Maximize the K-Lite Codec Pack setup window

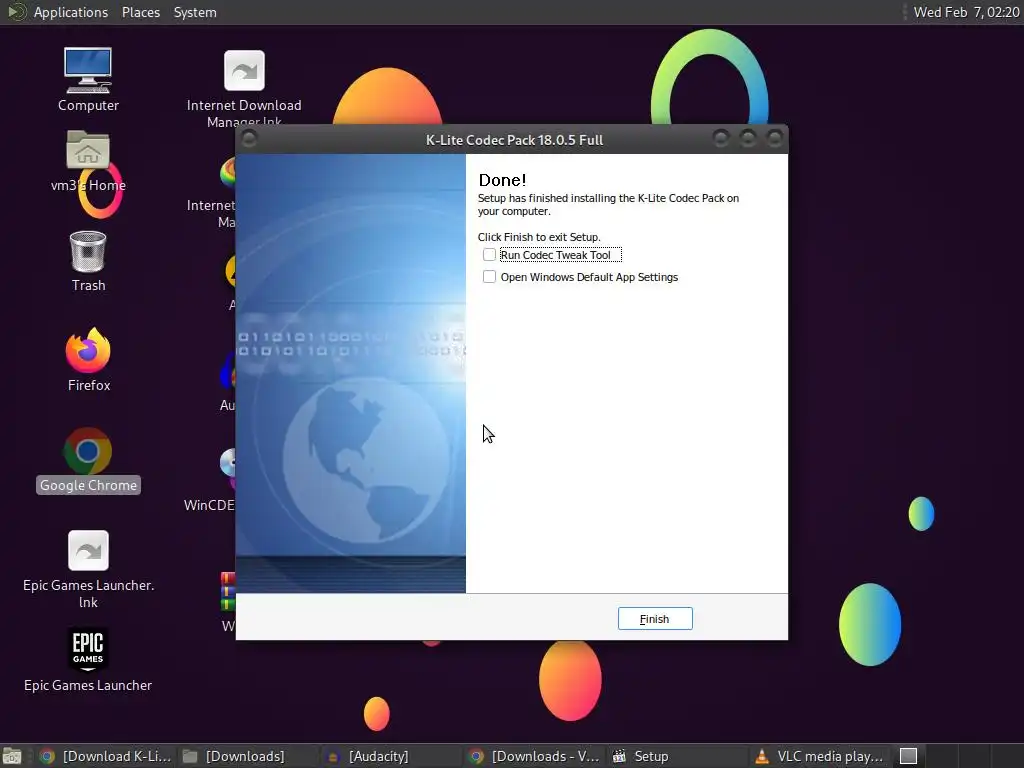748,138
